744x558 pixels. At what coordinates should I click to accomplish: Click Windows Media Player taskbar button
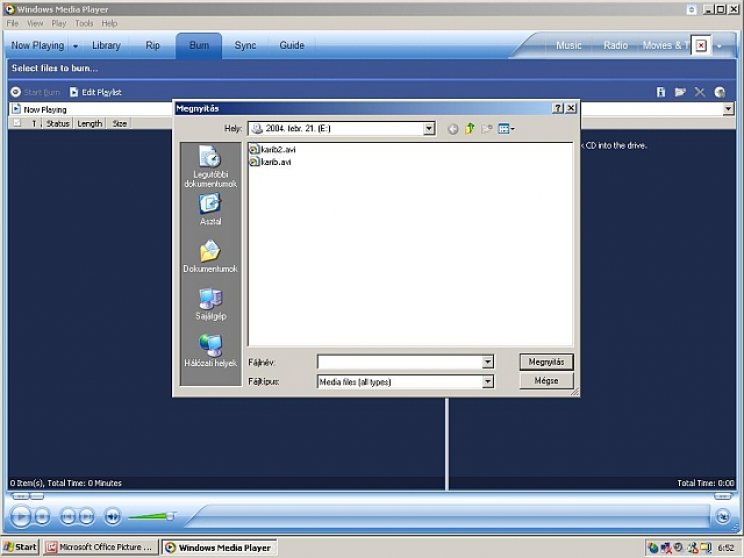coord(219,548)
